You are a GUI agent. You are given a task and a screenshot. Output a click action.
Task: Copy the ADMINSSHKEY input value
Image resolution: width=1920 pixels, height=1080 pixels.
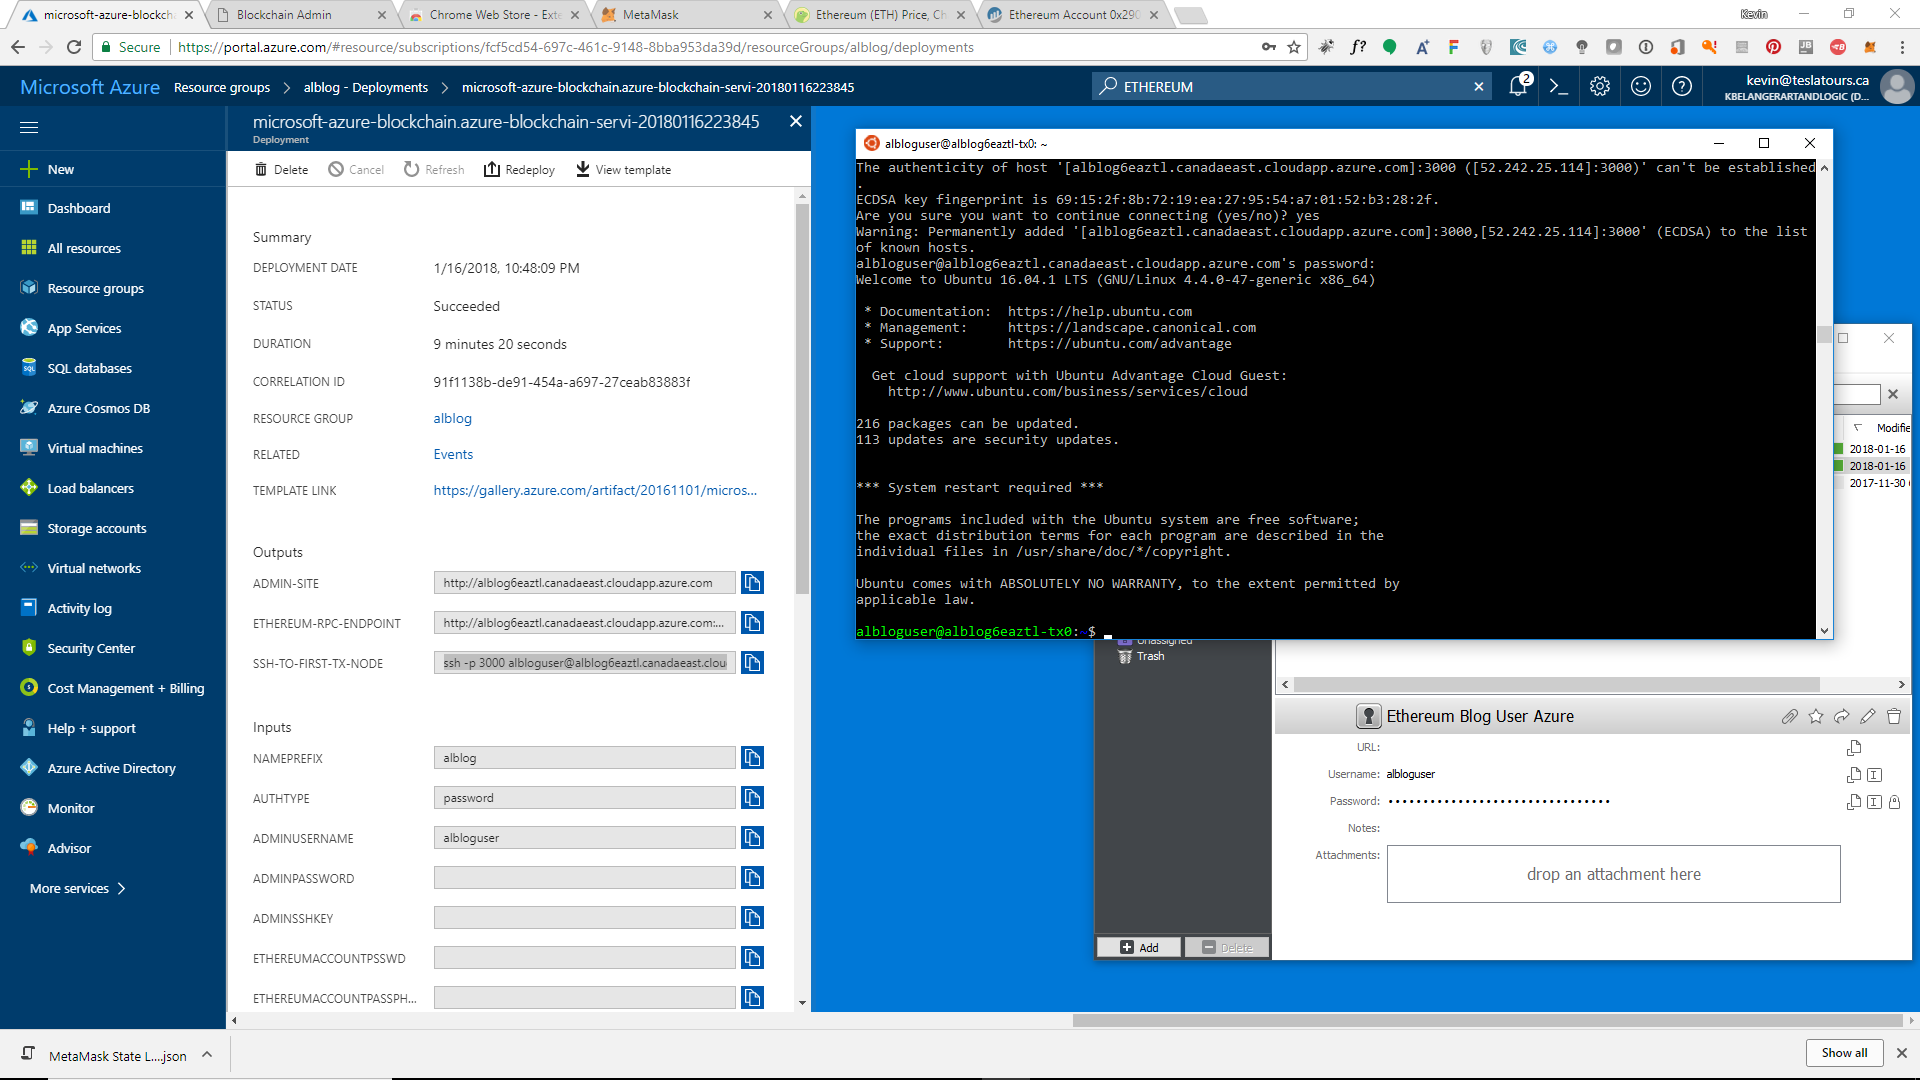(753, 917)
